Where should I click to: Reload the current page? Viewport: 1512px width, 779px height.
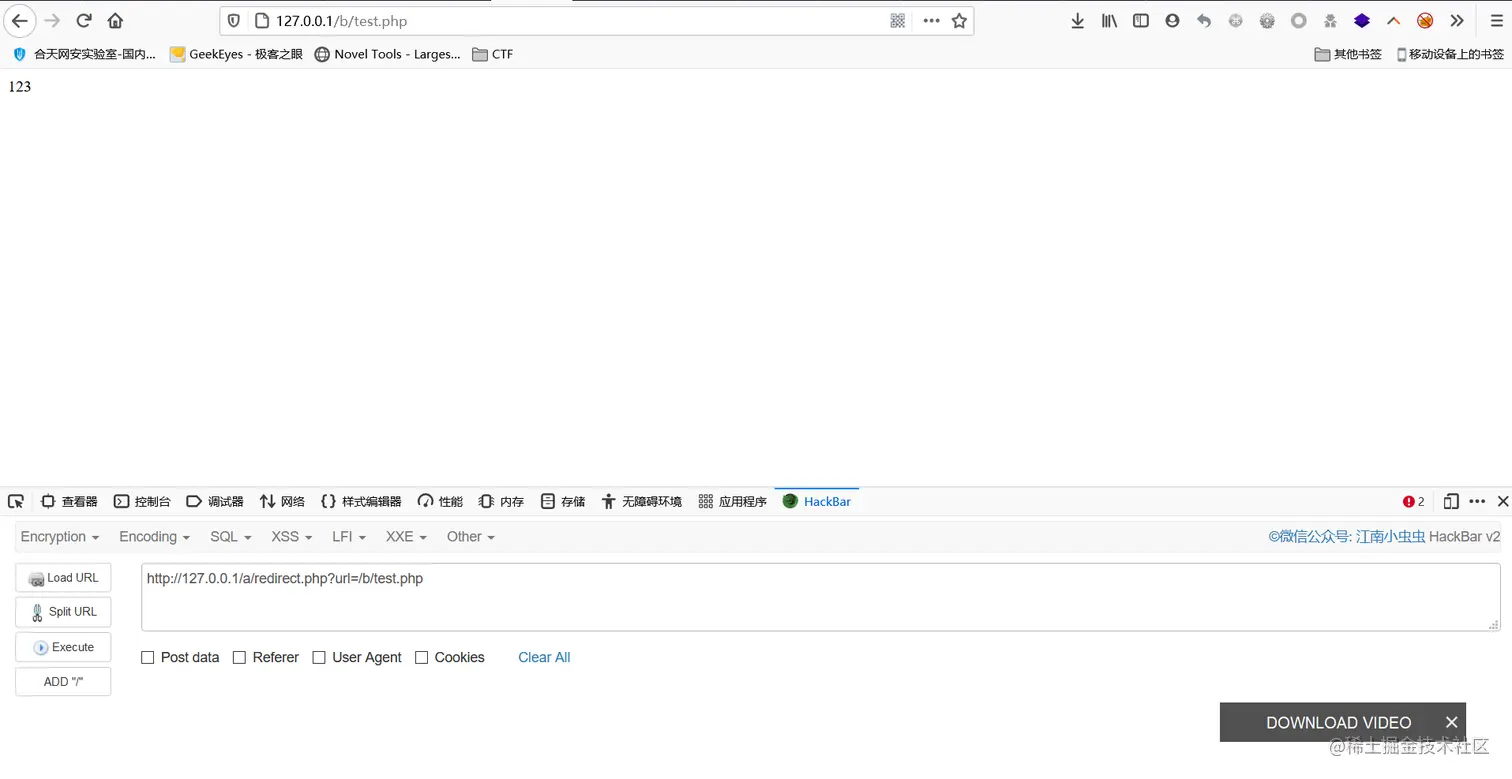pyautogui.click(x=84, y=20)
